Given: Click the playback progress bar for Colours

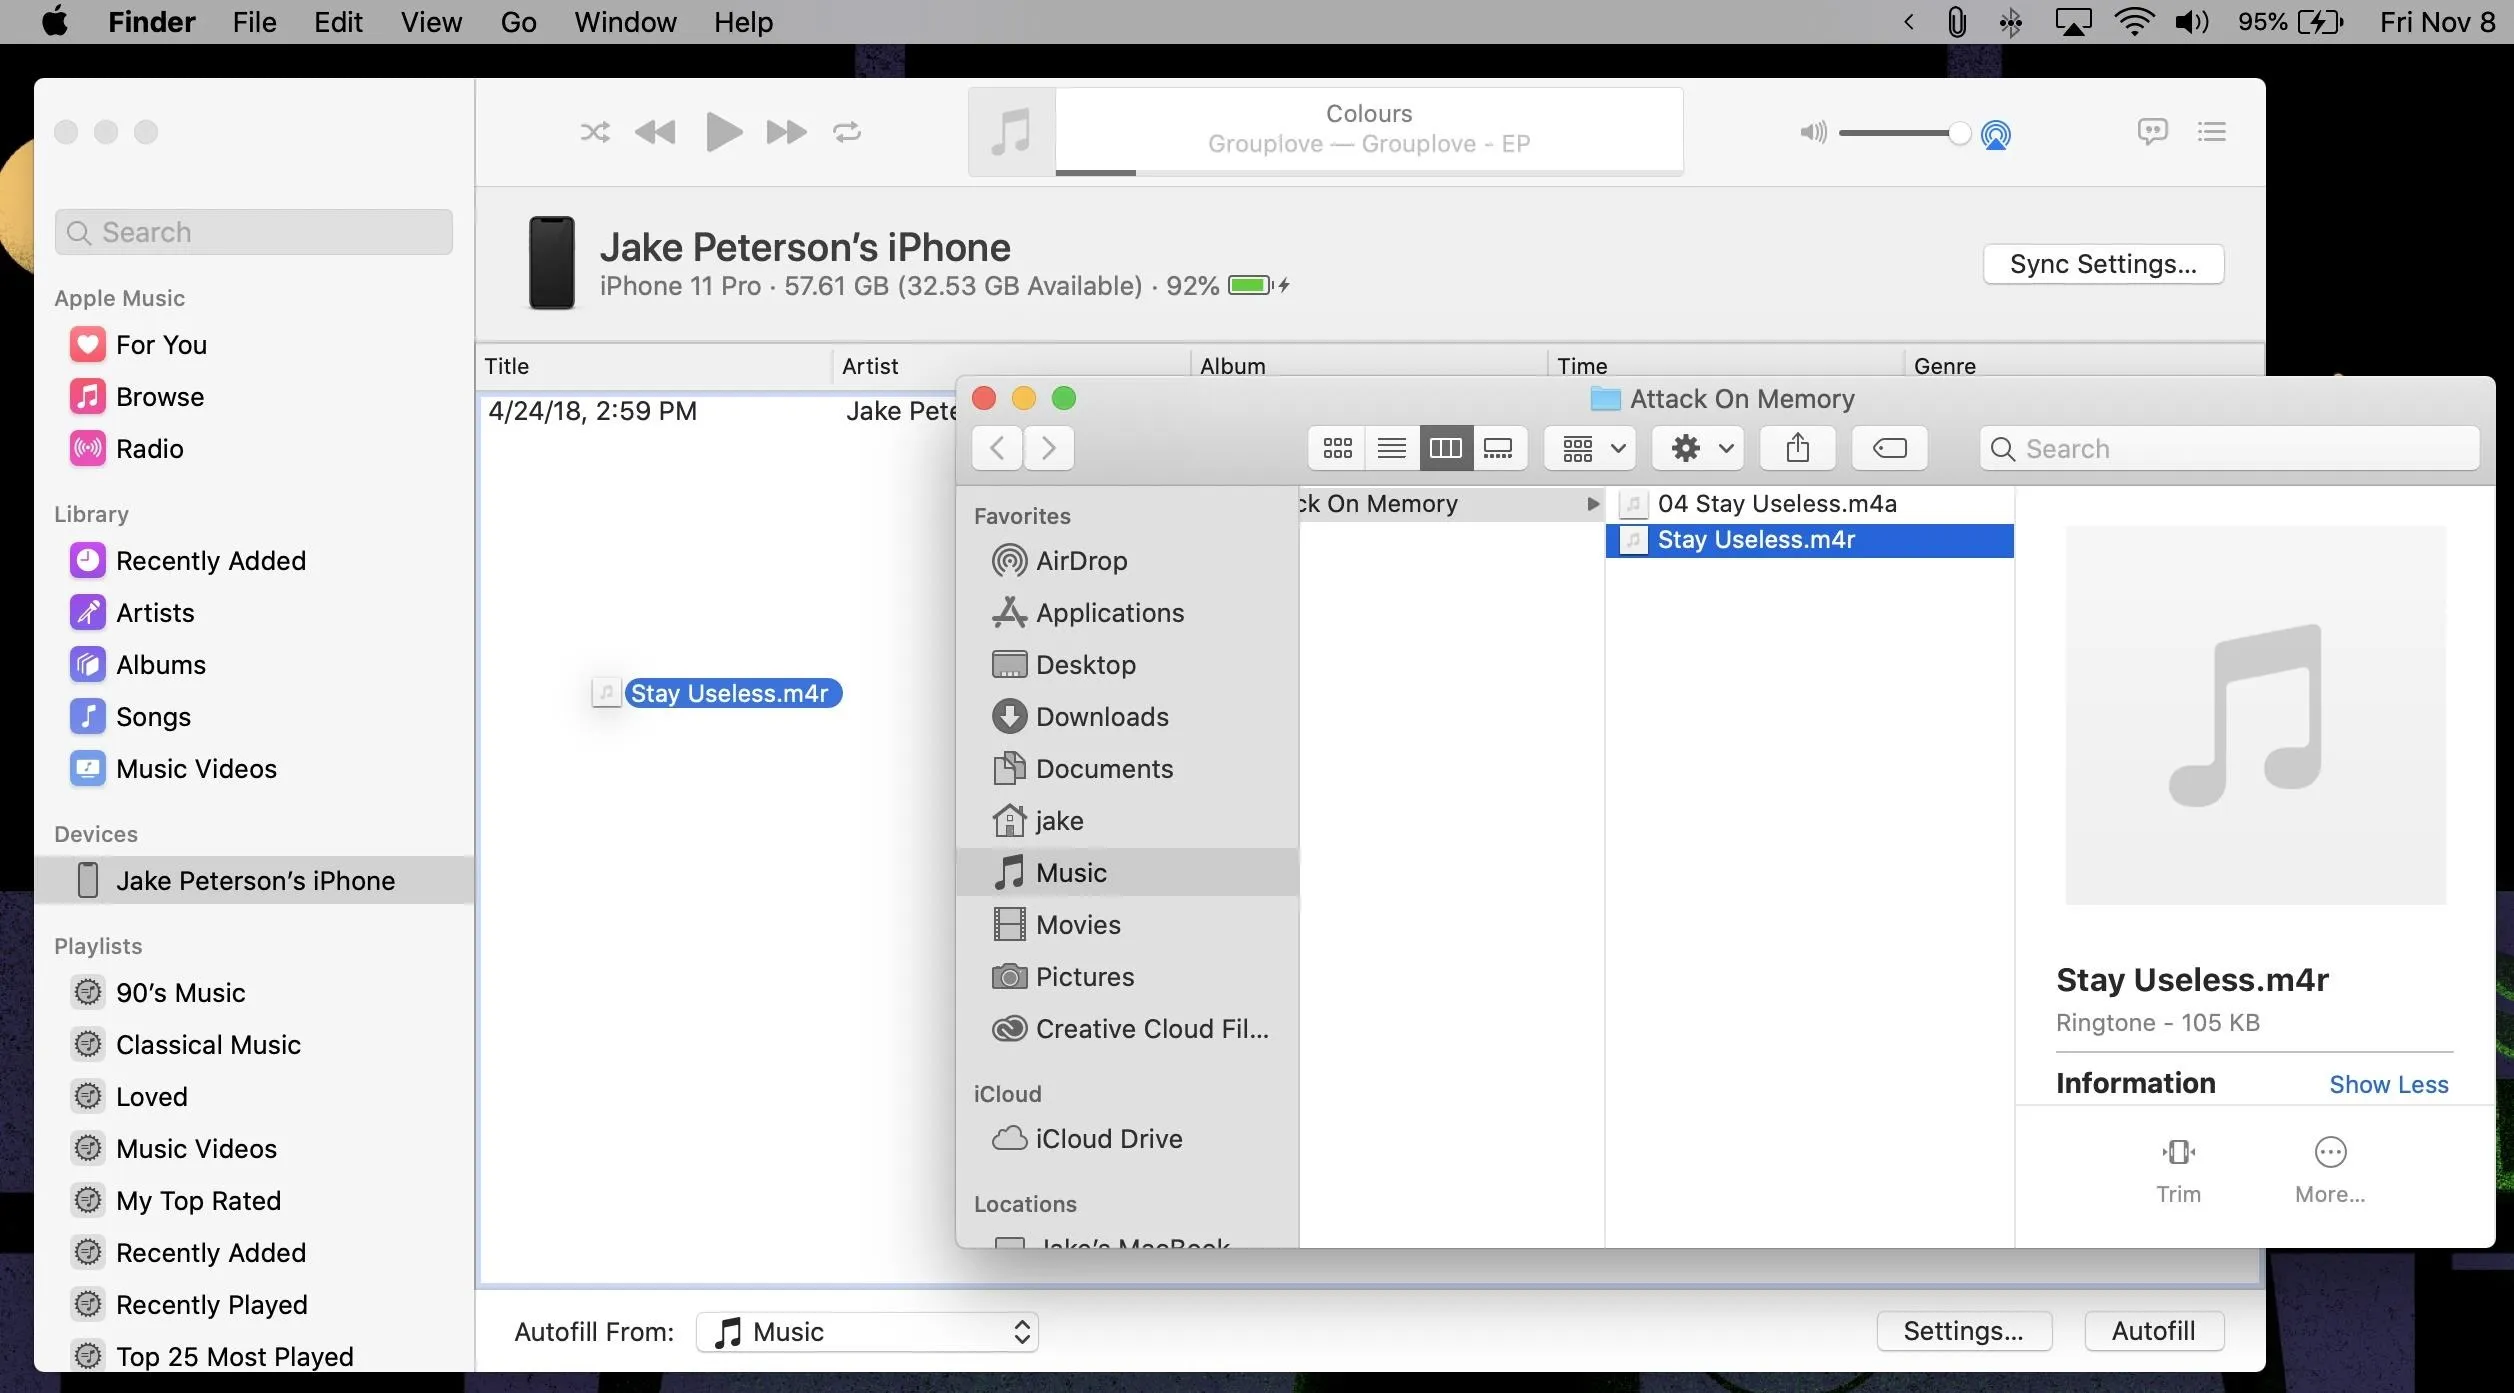Looking at the screenshot, I should pyautogui.click(x=1369, y=173).
